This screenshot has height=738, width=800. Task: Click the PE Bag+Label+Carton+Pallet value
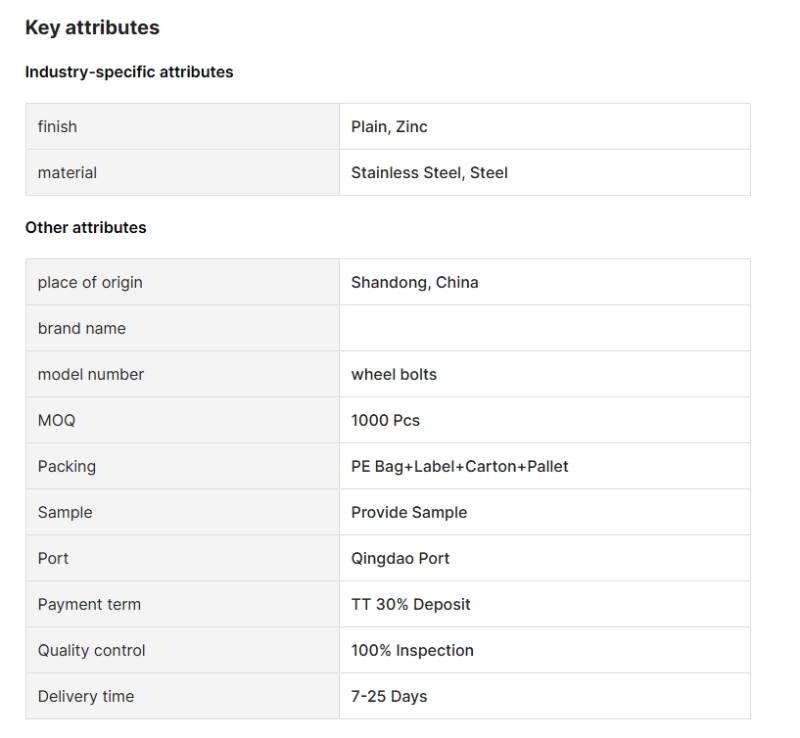pos(459,467)
